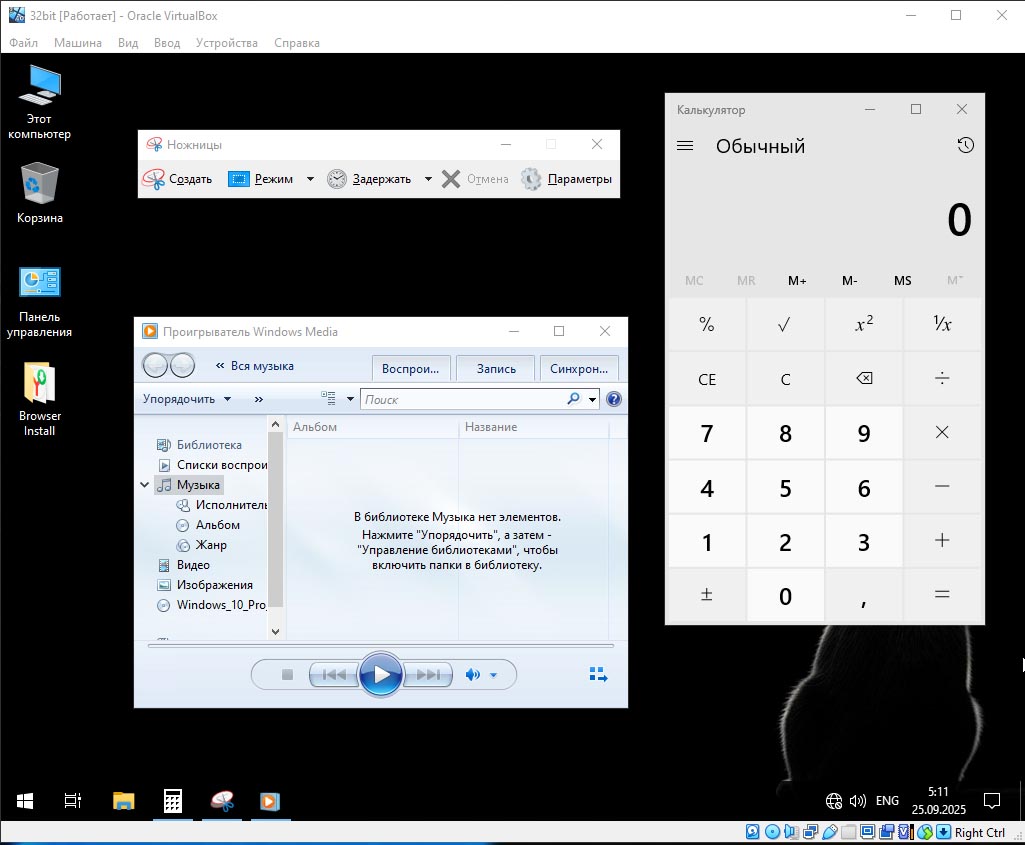Click the reciprocal 1/x key in Calculator
Viewport: 1025px width, 845px height.
tap(942, 324)
